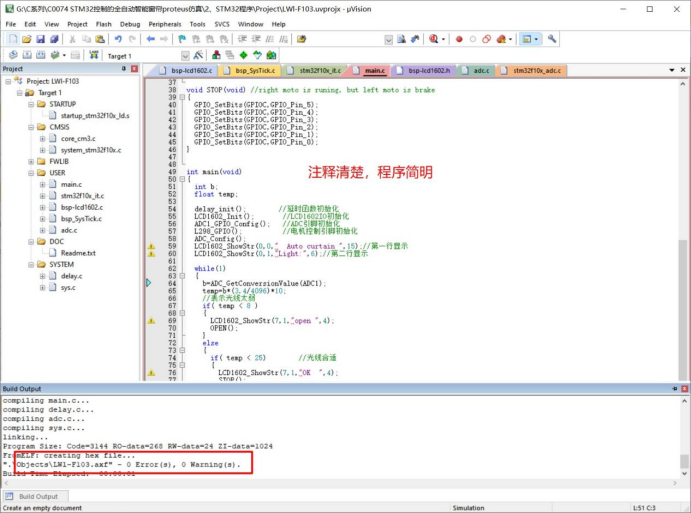Switch to the bsp-lcd1602.c tab
Image resolution: width=691 pixels, height=513 pixels.
(186, 71)
